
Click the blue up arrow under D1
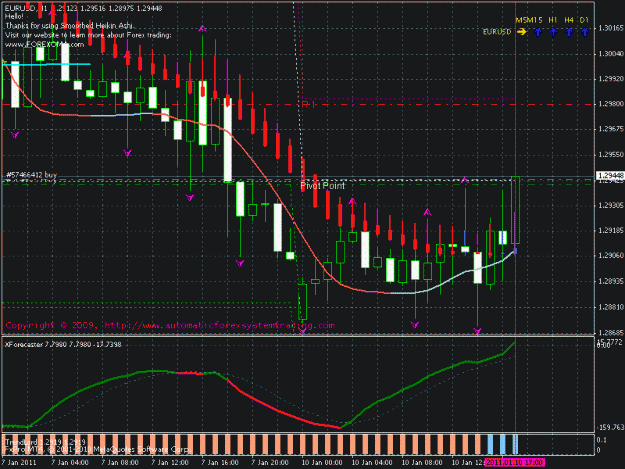click(584, 32)
